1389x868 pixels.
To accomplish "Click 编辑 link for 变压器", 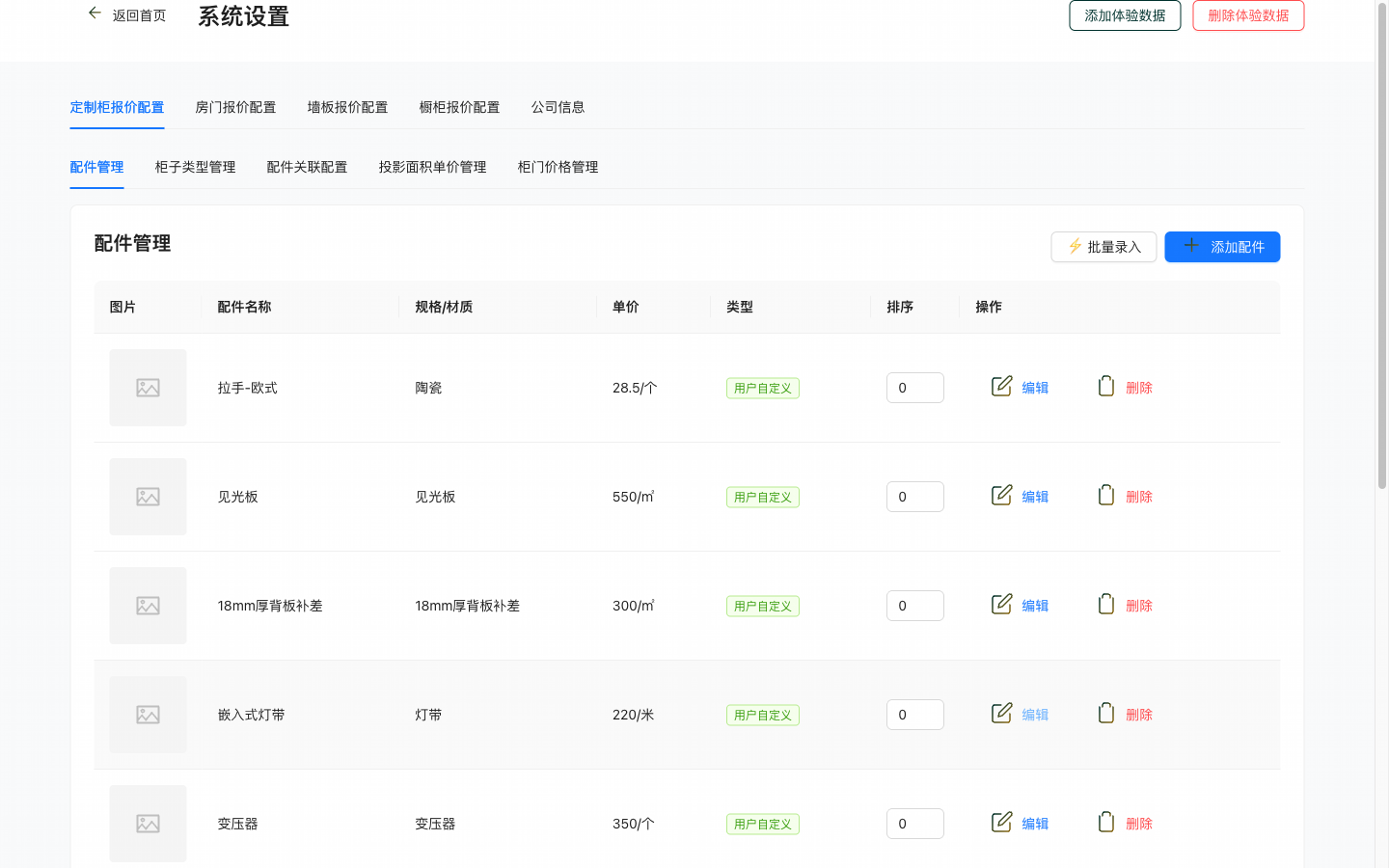I will 1035,824.
